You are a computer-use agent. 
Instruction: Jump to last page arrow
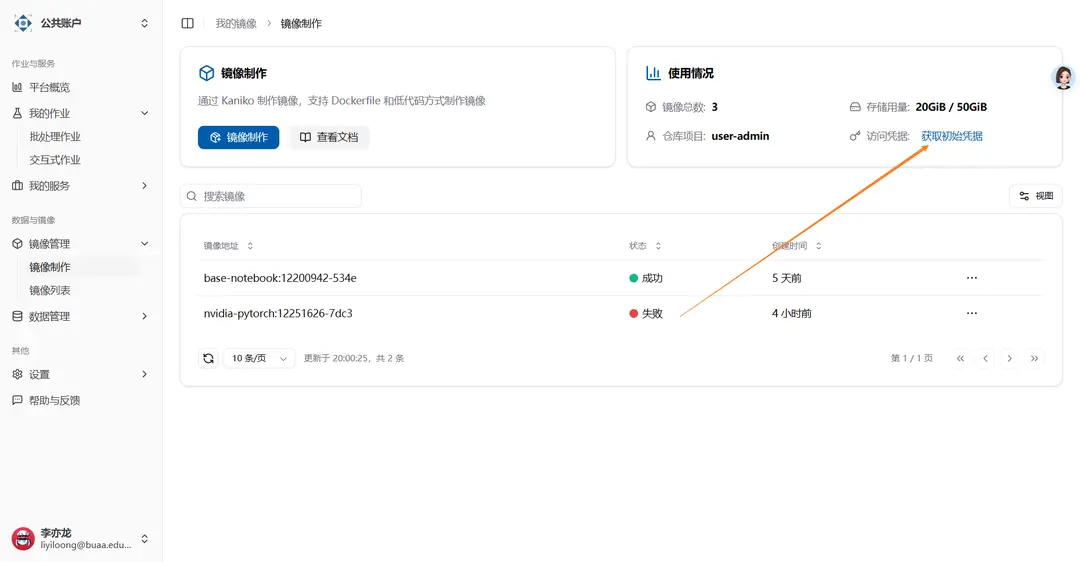pos(1034,358)
